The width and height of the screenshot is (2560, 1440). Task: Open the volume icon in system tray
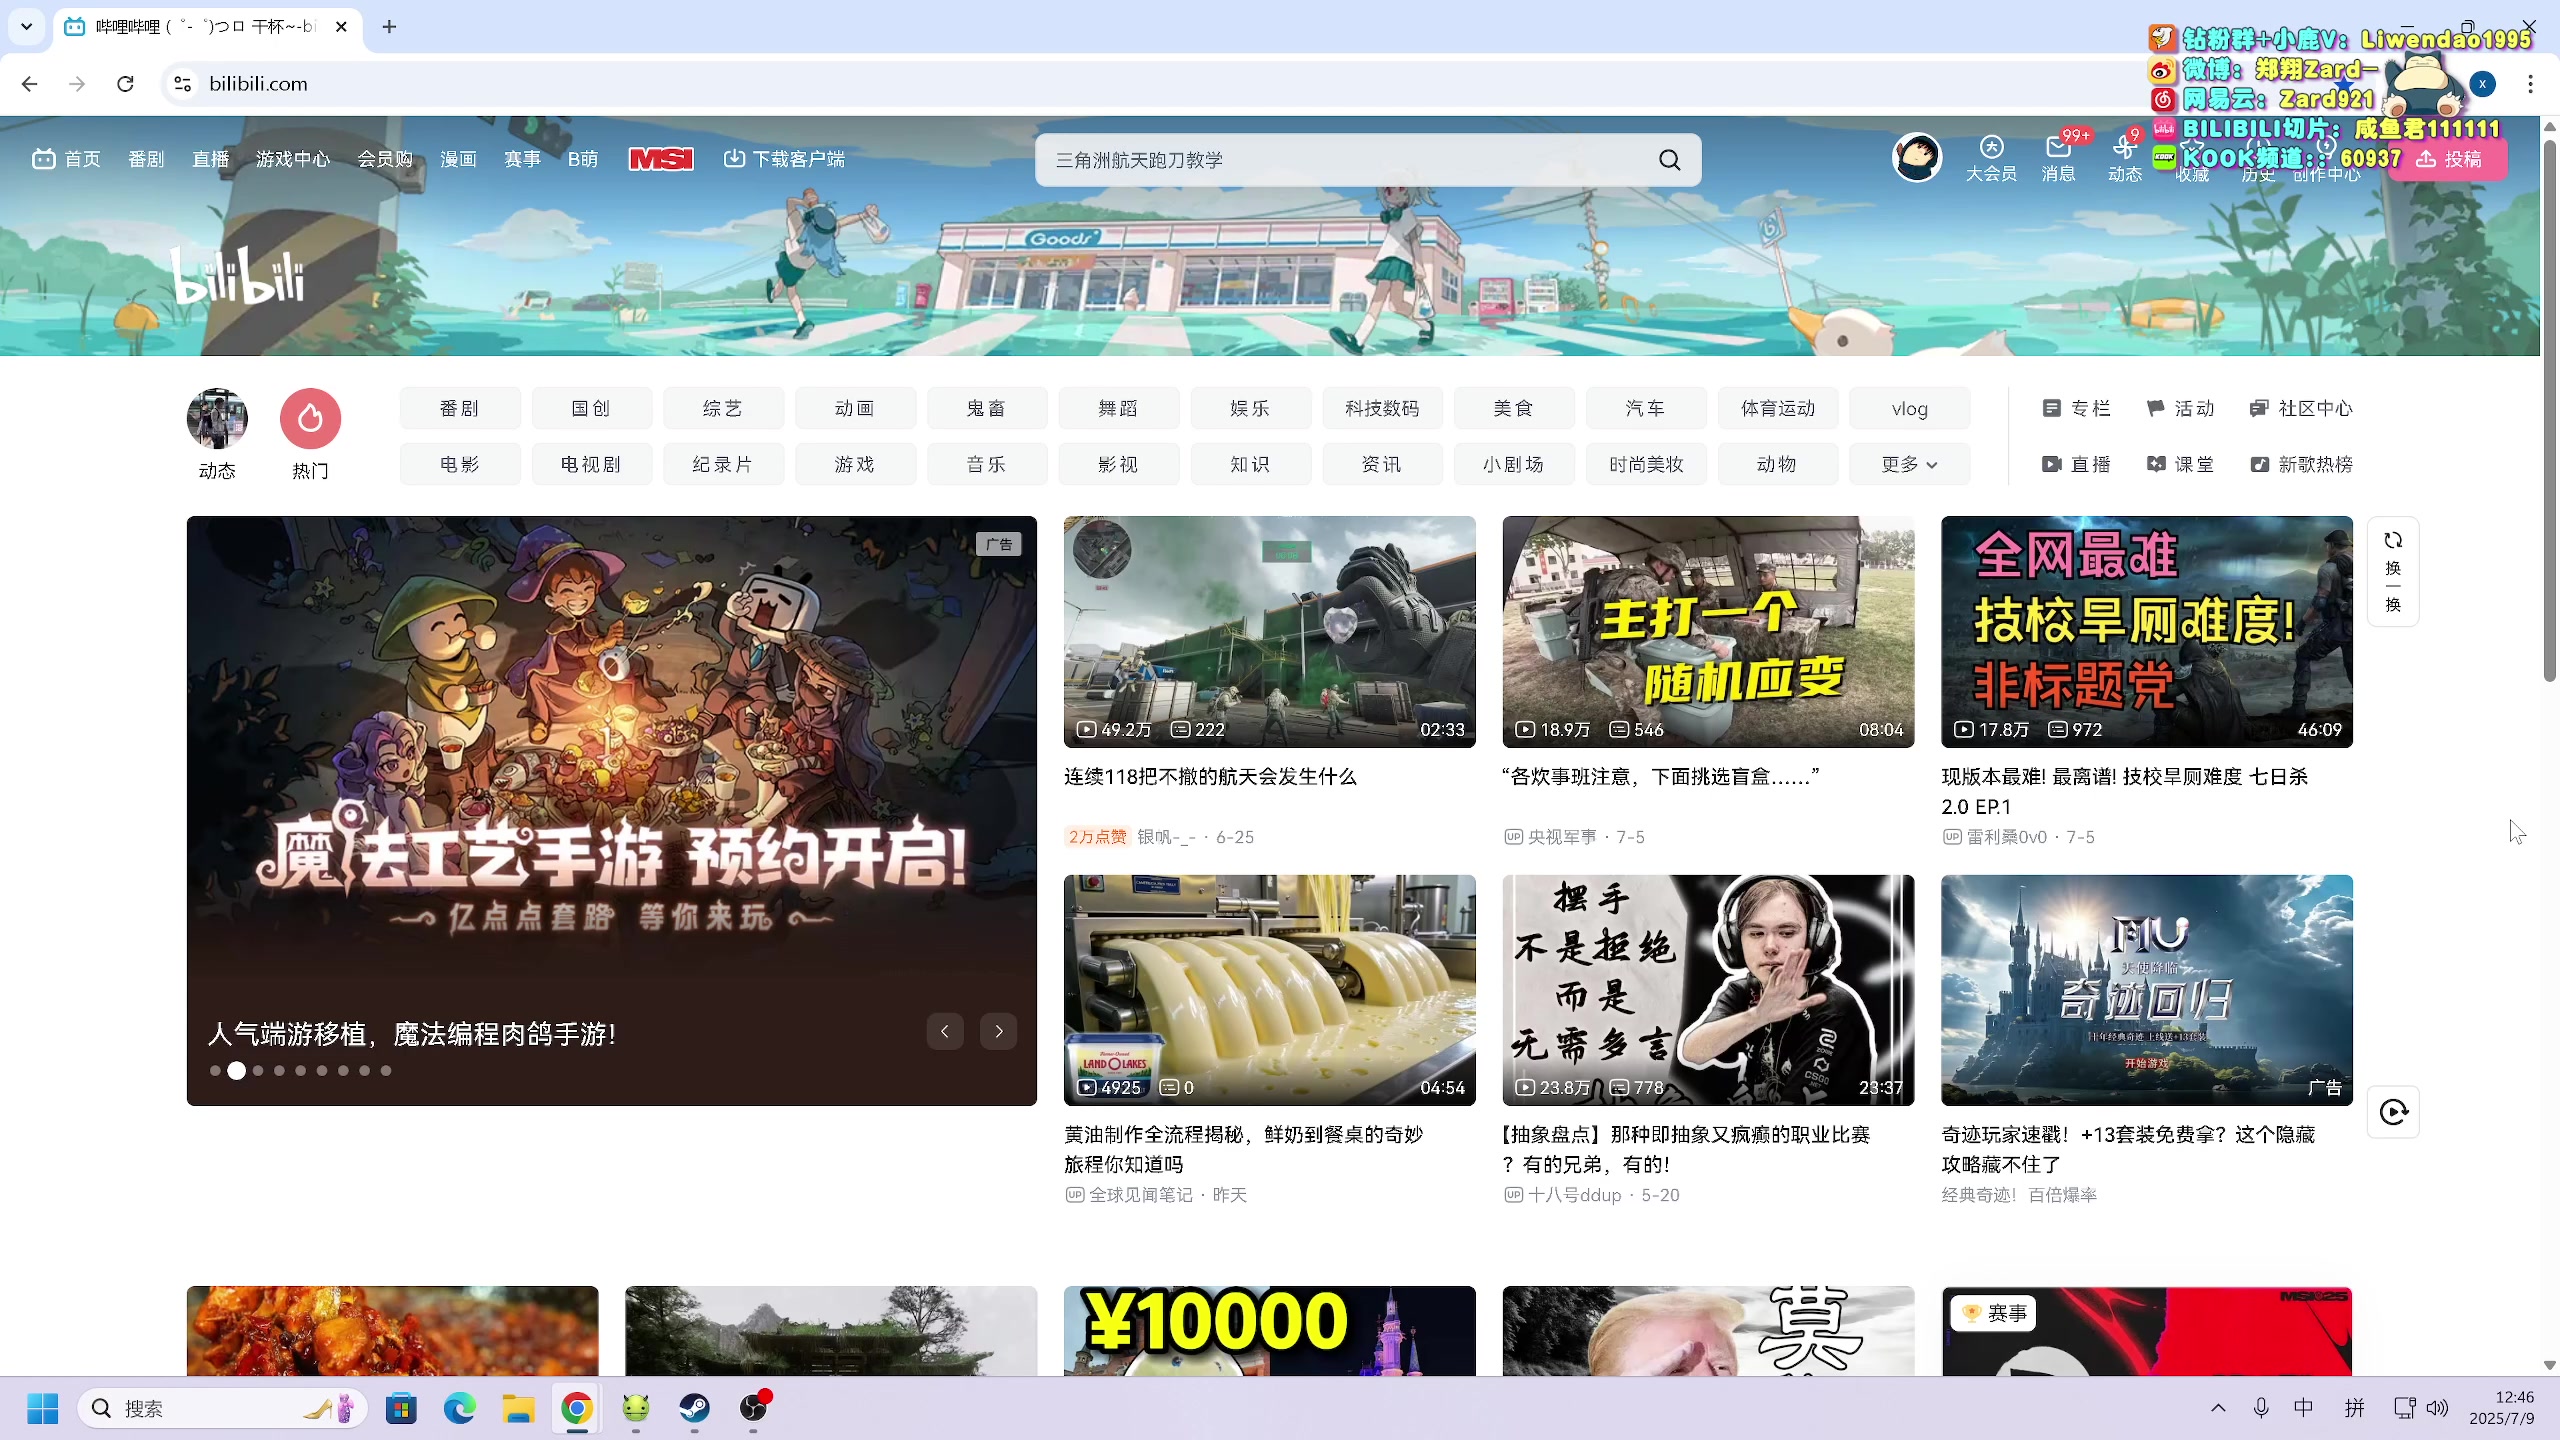(x=2437, y=1408)
